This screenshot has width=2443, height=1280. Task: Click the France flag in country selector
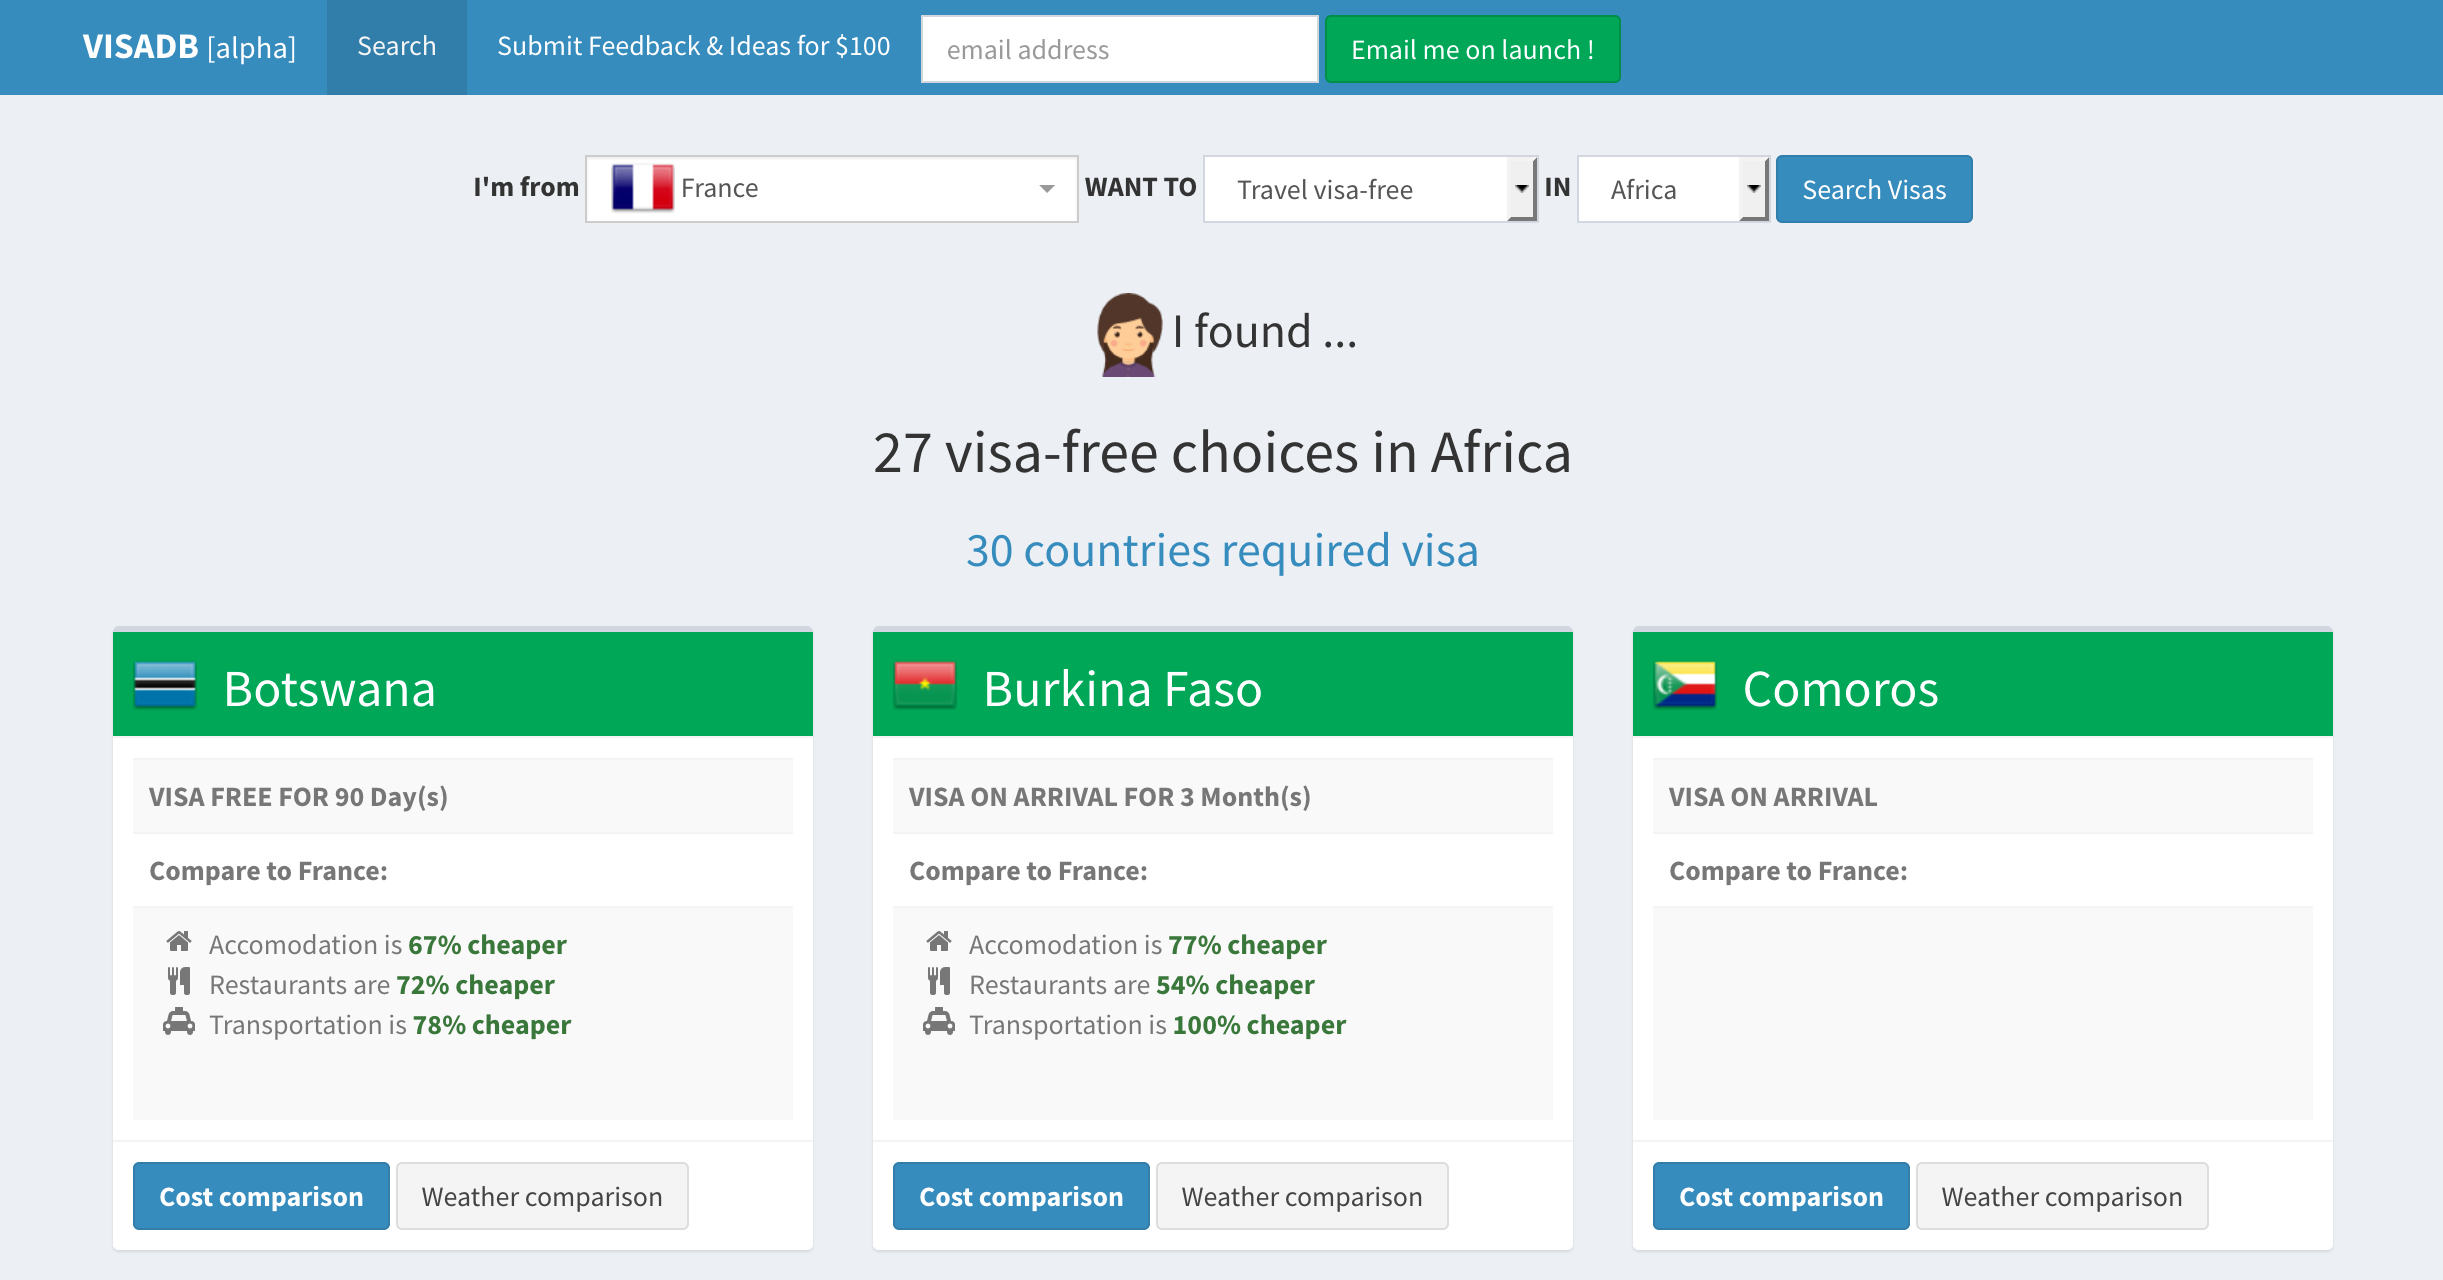click(642, 188)
